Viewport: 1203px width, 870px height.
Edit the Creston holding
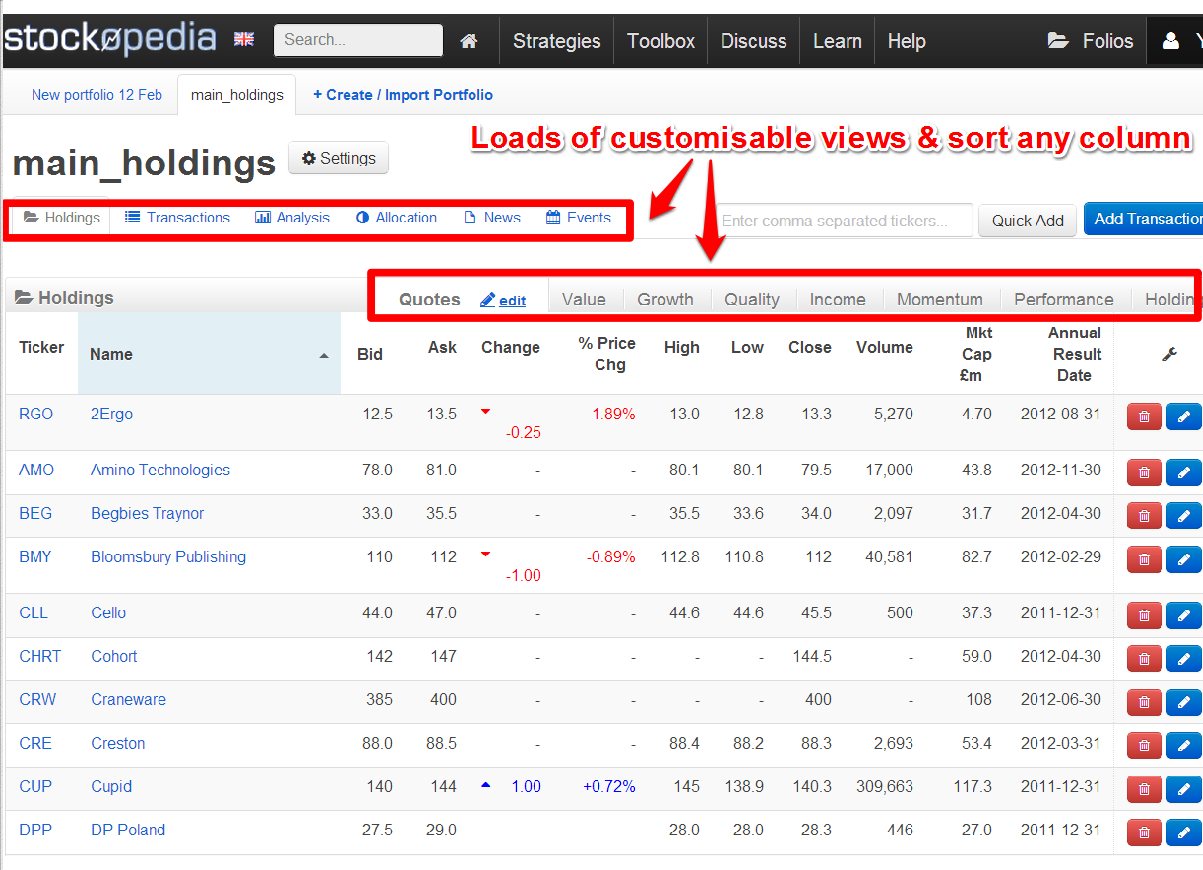pyautogui.click(x=1184, y=745)
